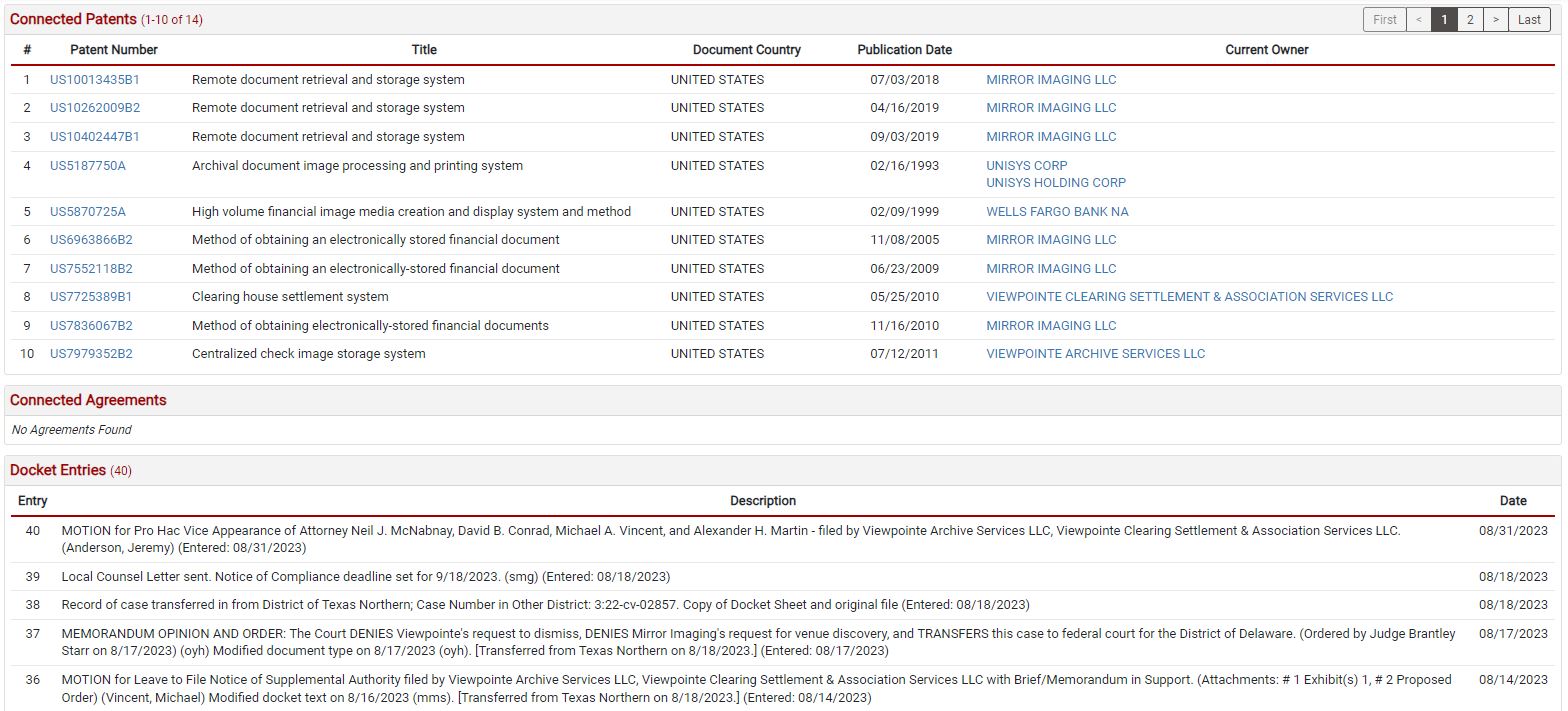The image size is (1568, 711).
Task: Open patent US7725389B1
Action: click(91, 297)
